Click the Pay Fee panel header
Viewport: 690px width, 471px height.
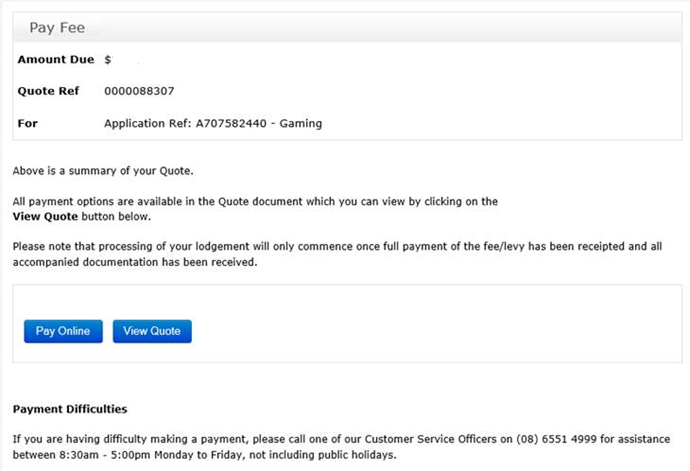pyautogui.click(x=55, y=28)
